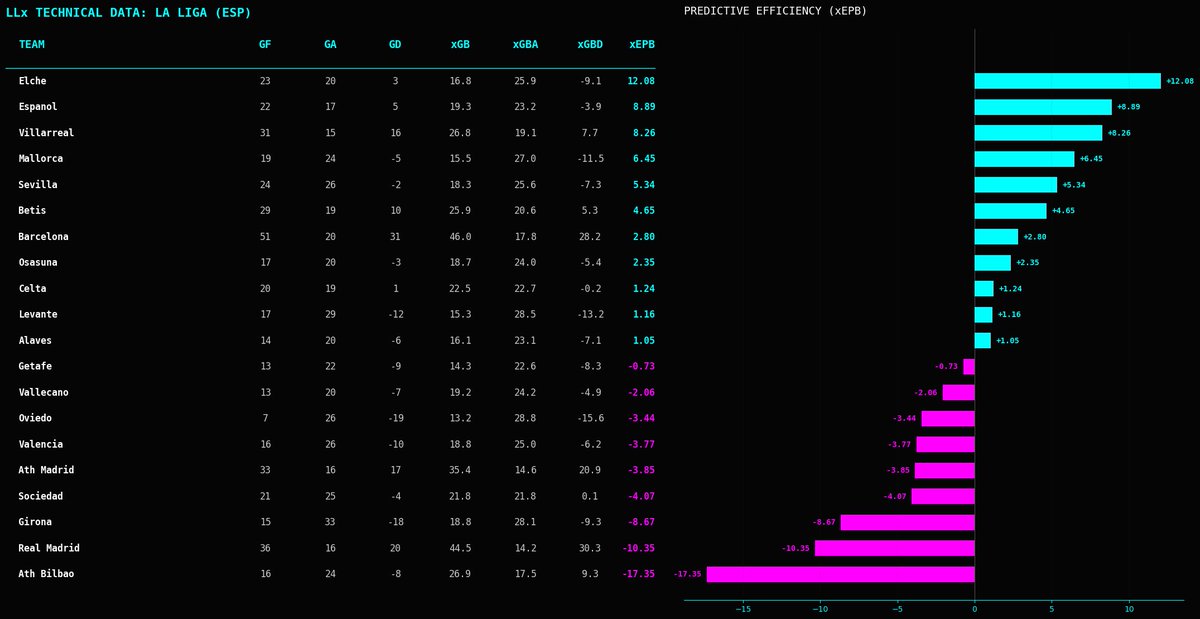
Task: Select the xGB column header
Action: 460,45
